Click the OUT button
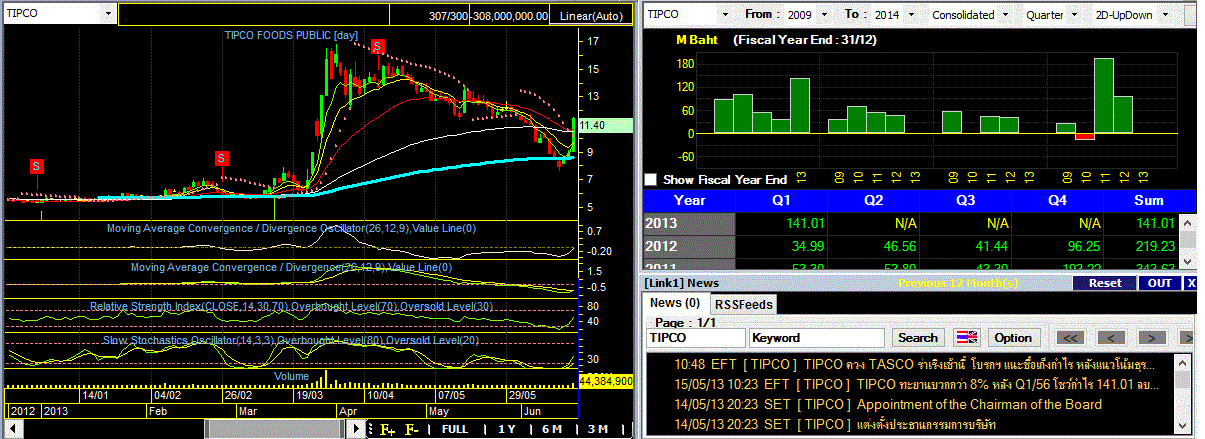This screenshot has height=439, width=1205. pos(1159,283)
